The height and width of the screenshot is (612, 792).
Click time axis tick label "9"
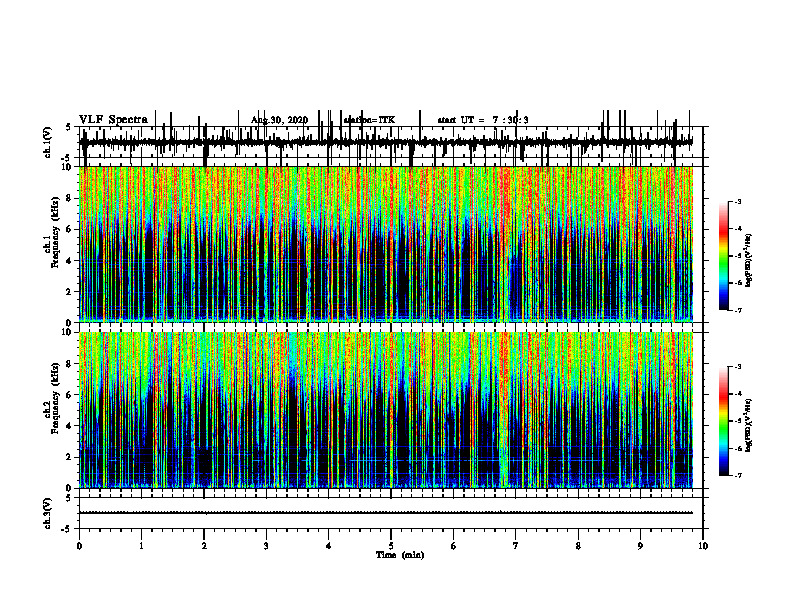coord(640,546)
